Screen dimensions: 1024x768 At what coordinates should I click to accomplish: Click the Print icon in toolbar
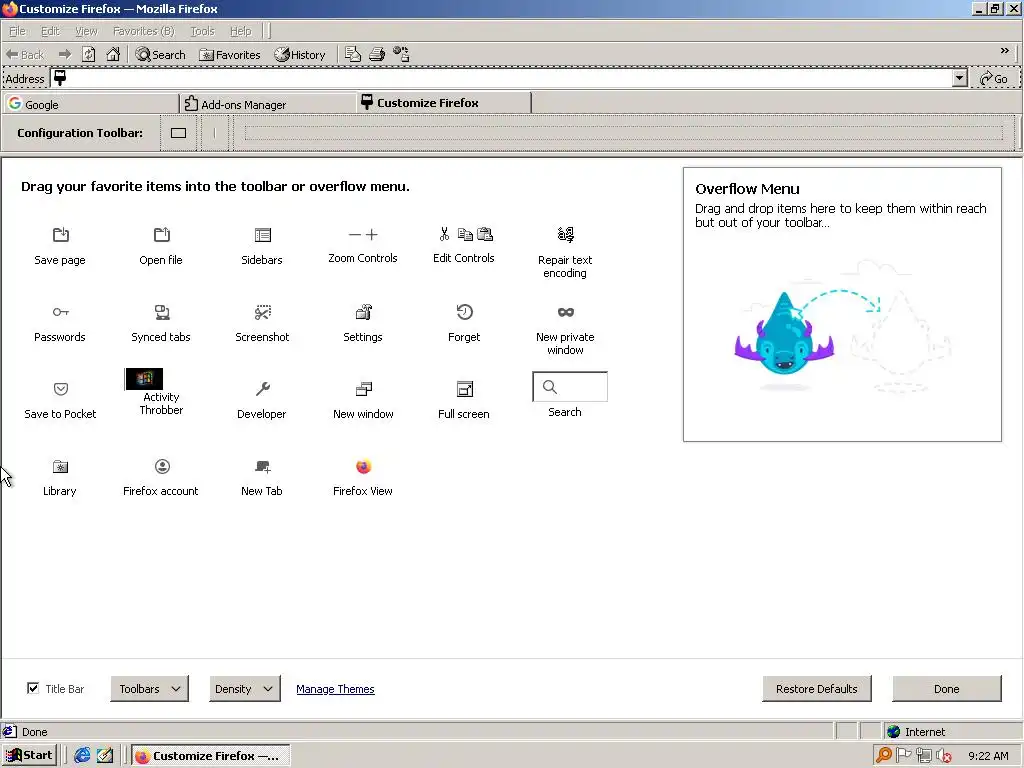(377, 54)
